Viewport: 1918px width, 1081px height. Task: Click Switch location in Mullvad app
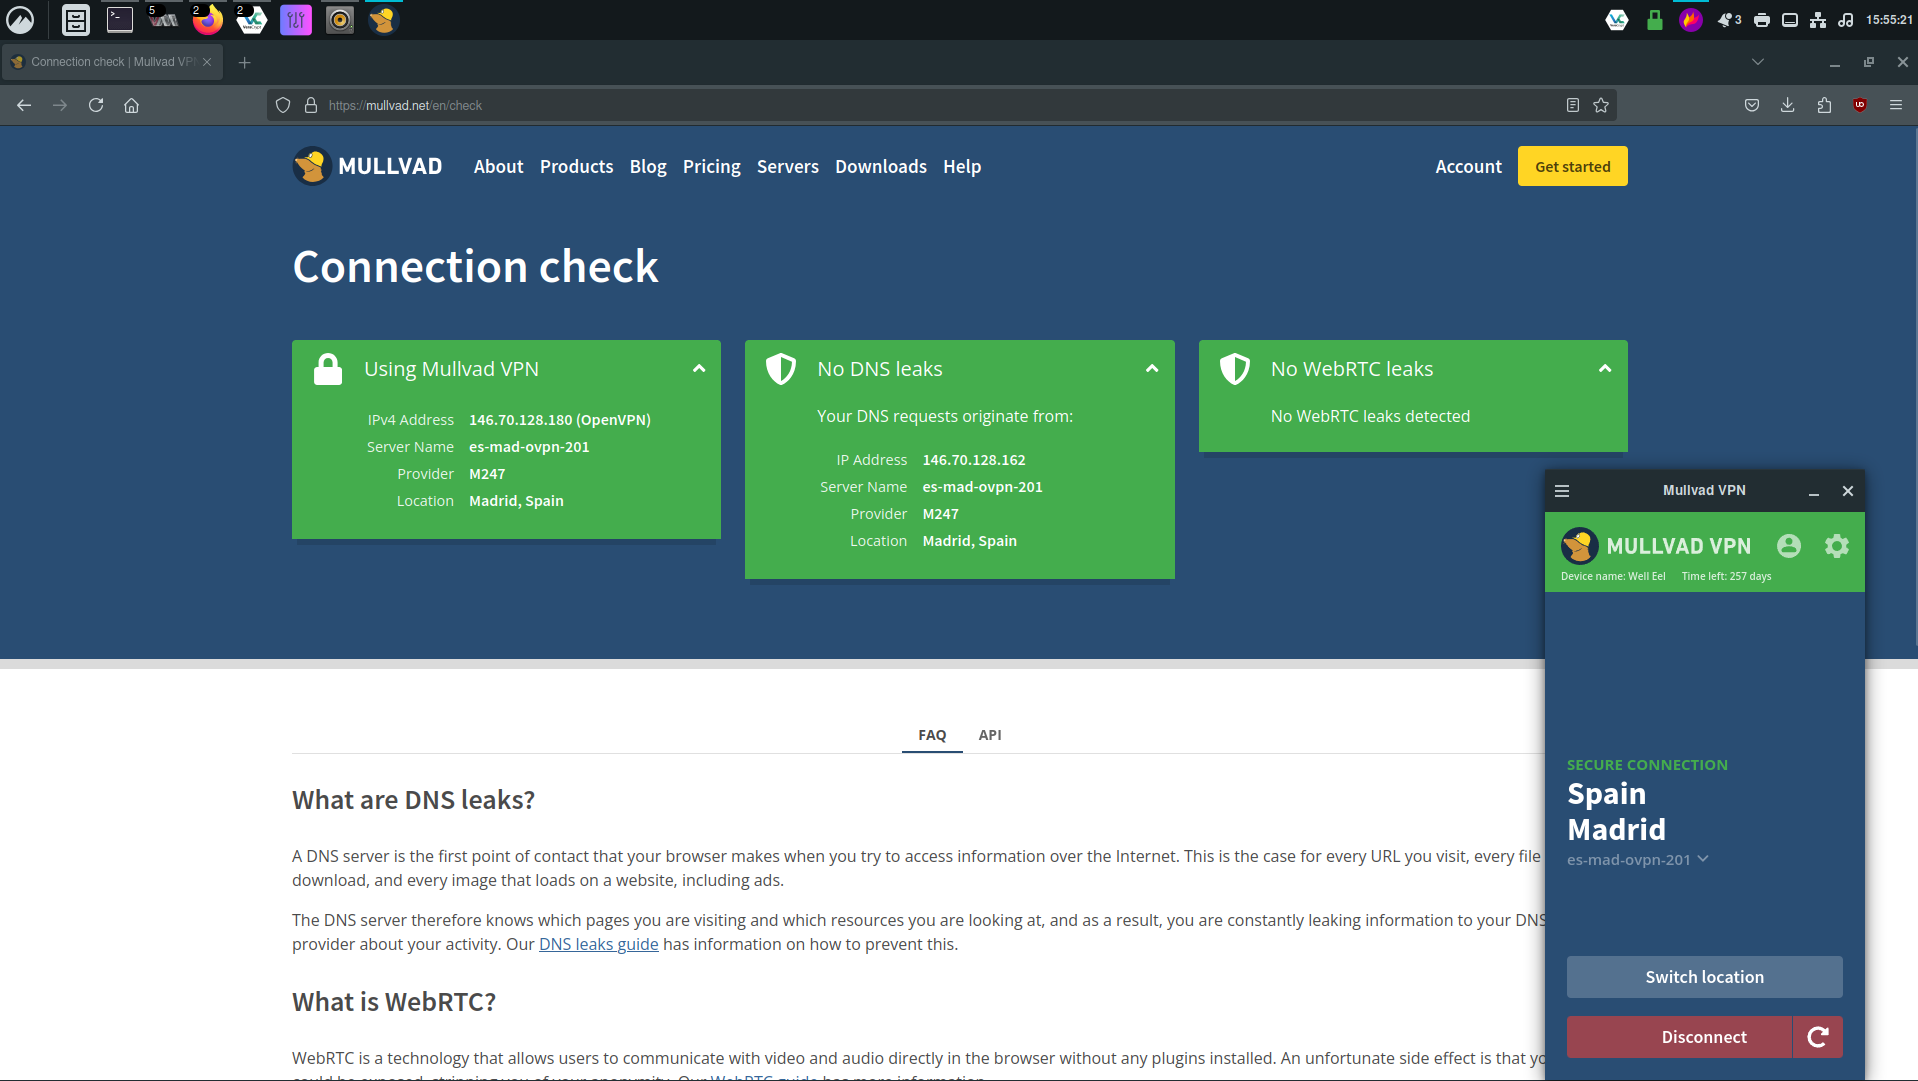(1705, 977)
